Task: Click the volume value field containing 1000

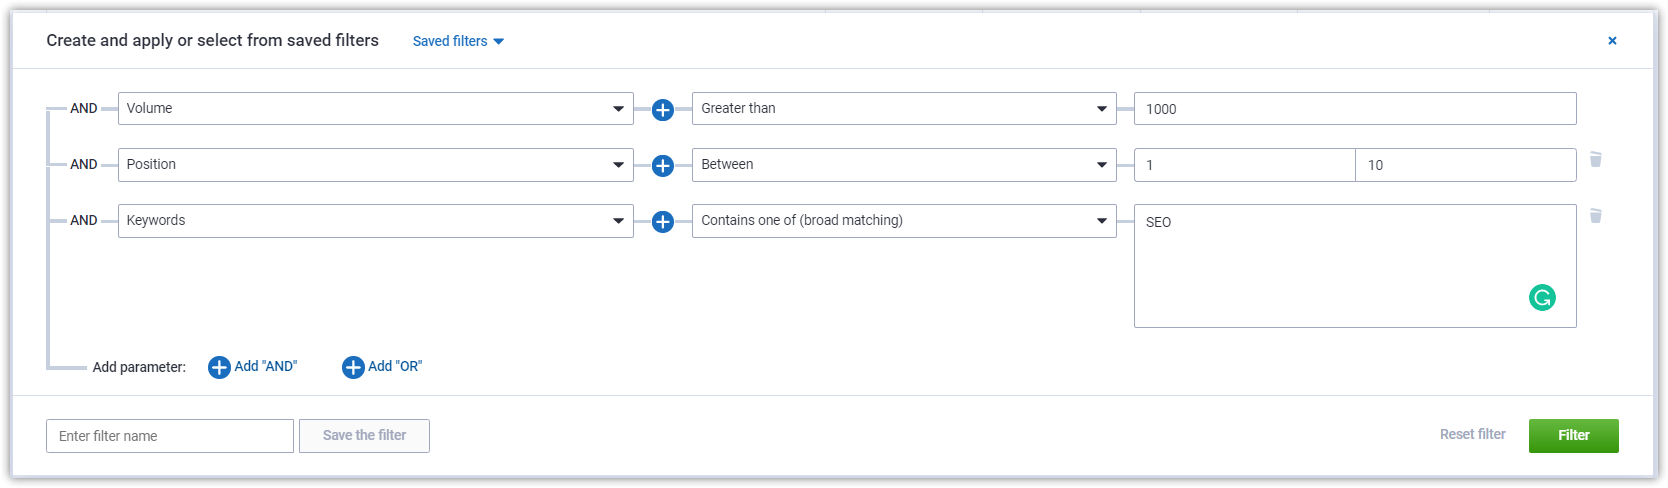Action: tap(1355, 109)
